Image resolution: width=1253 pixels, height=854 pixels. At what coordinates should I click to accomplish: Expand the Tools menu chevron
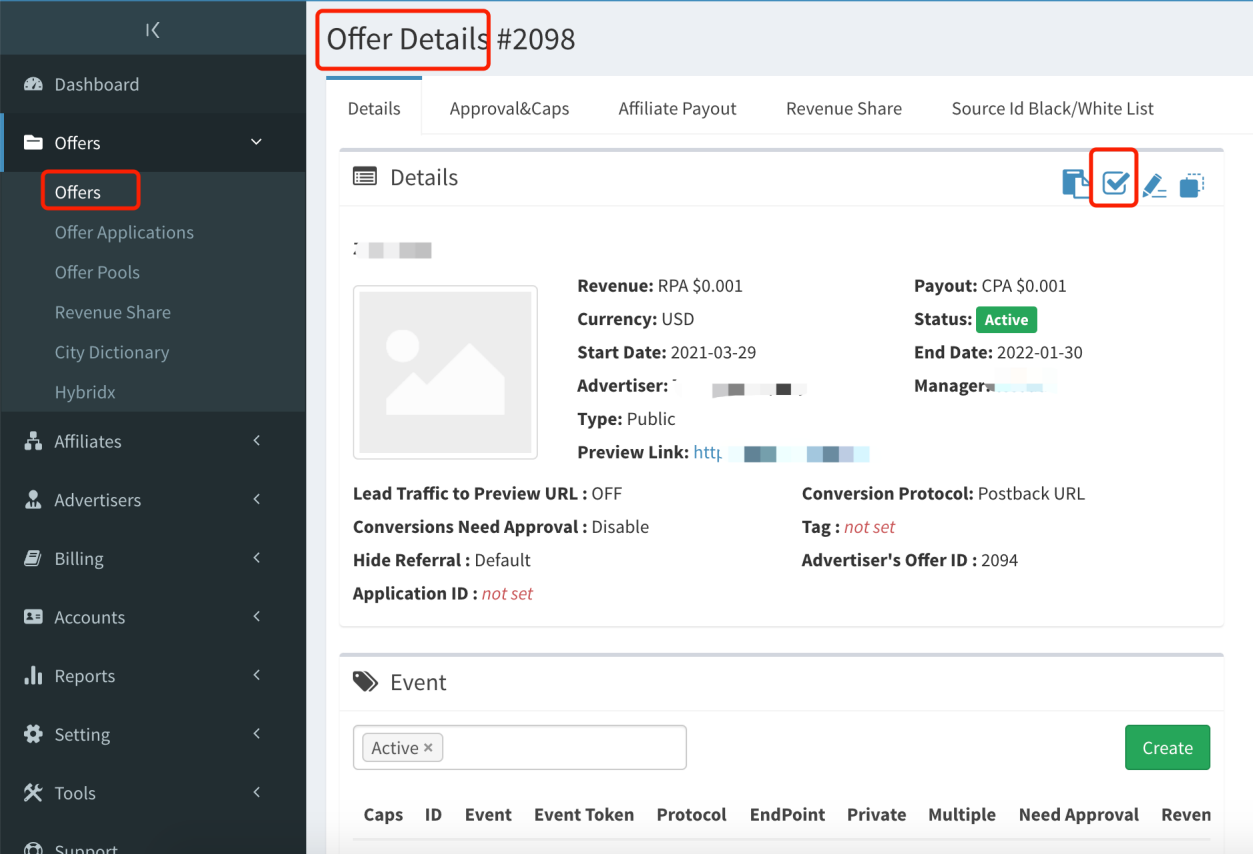pos(257,792)
